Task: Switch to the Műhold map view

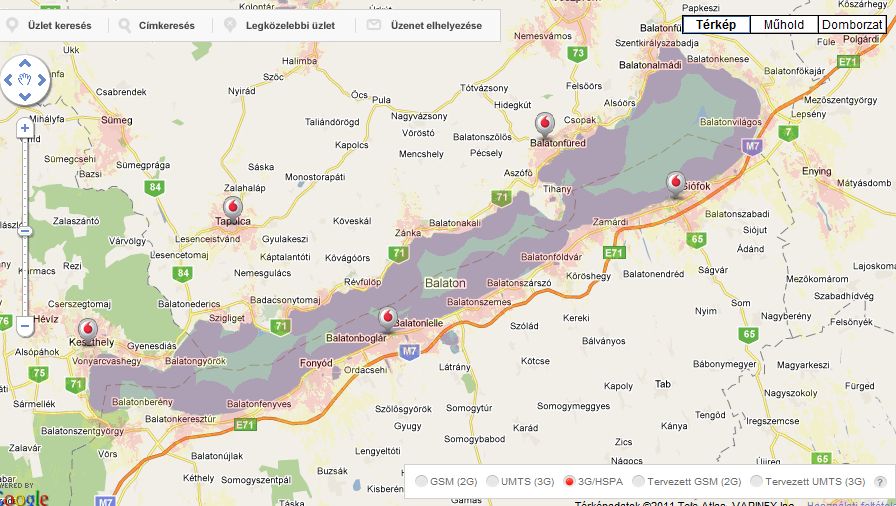Action: pos(783,25)
